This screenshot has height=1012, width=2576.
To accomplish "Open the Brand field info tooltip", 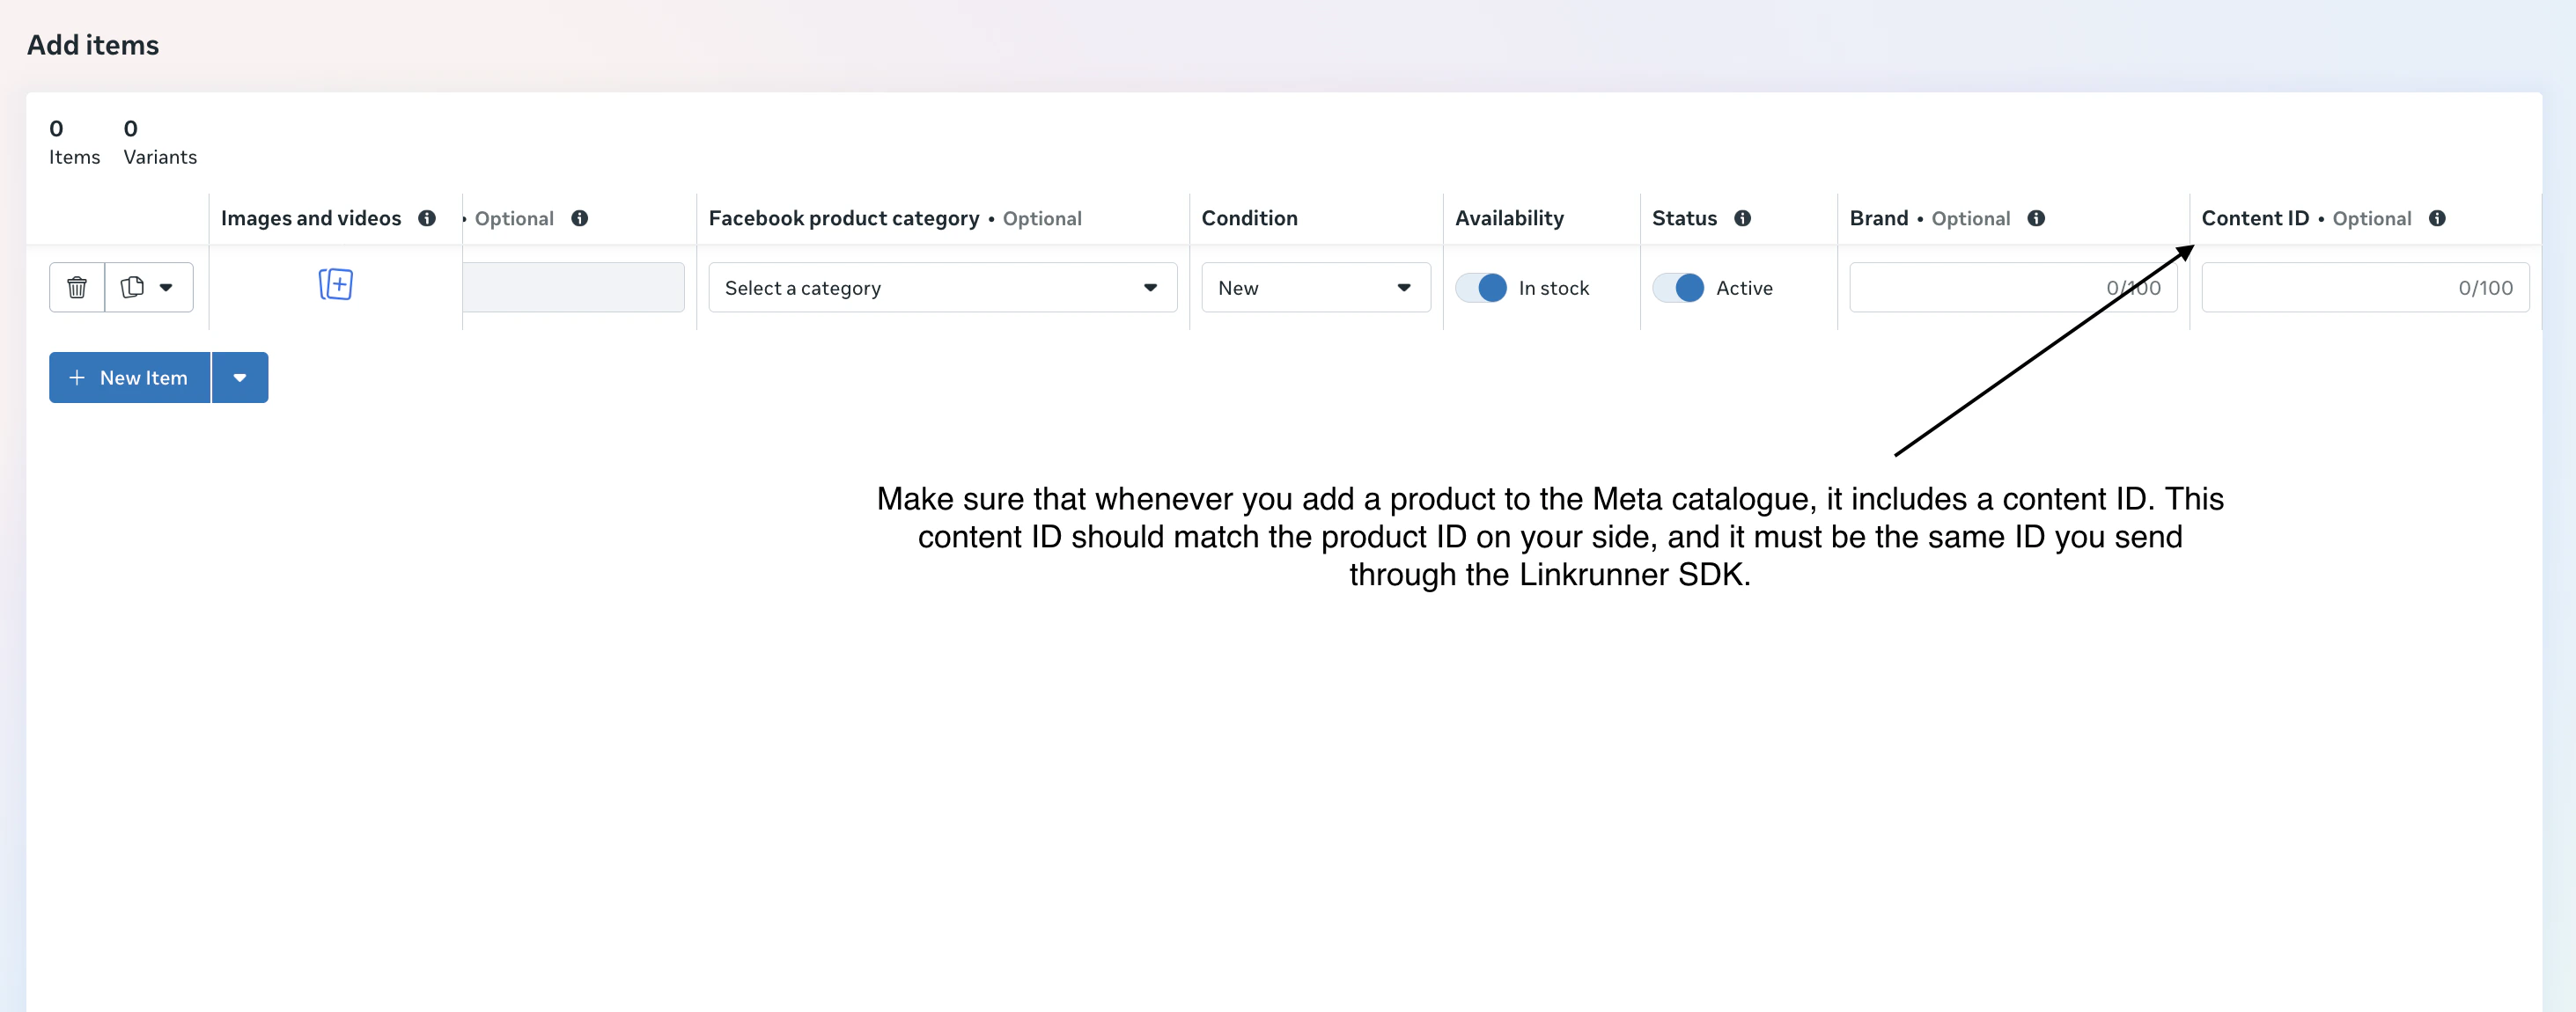I will coord(2038,218).
